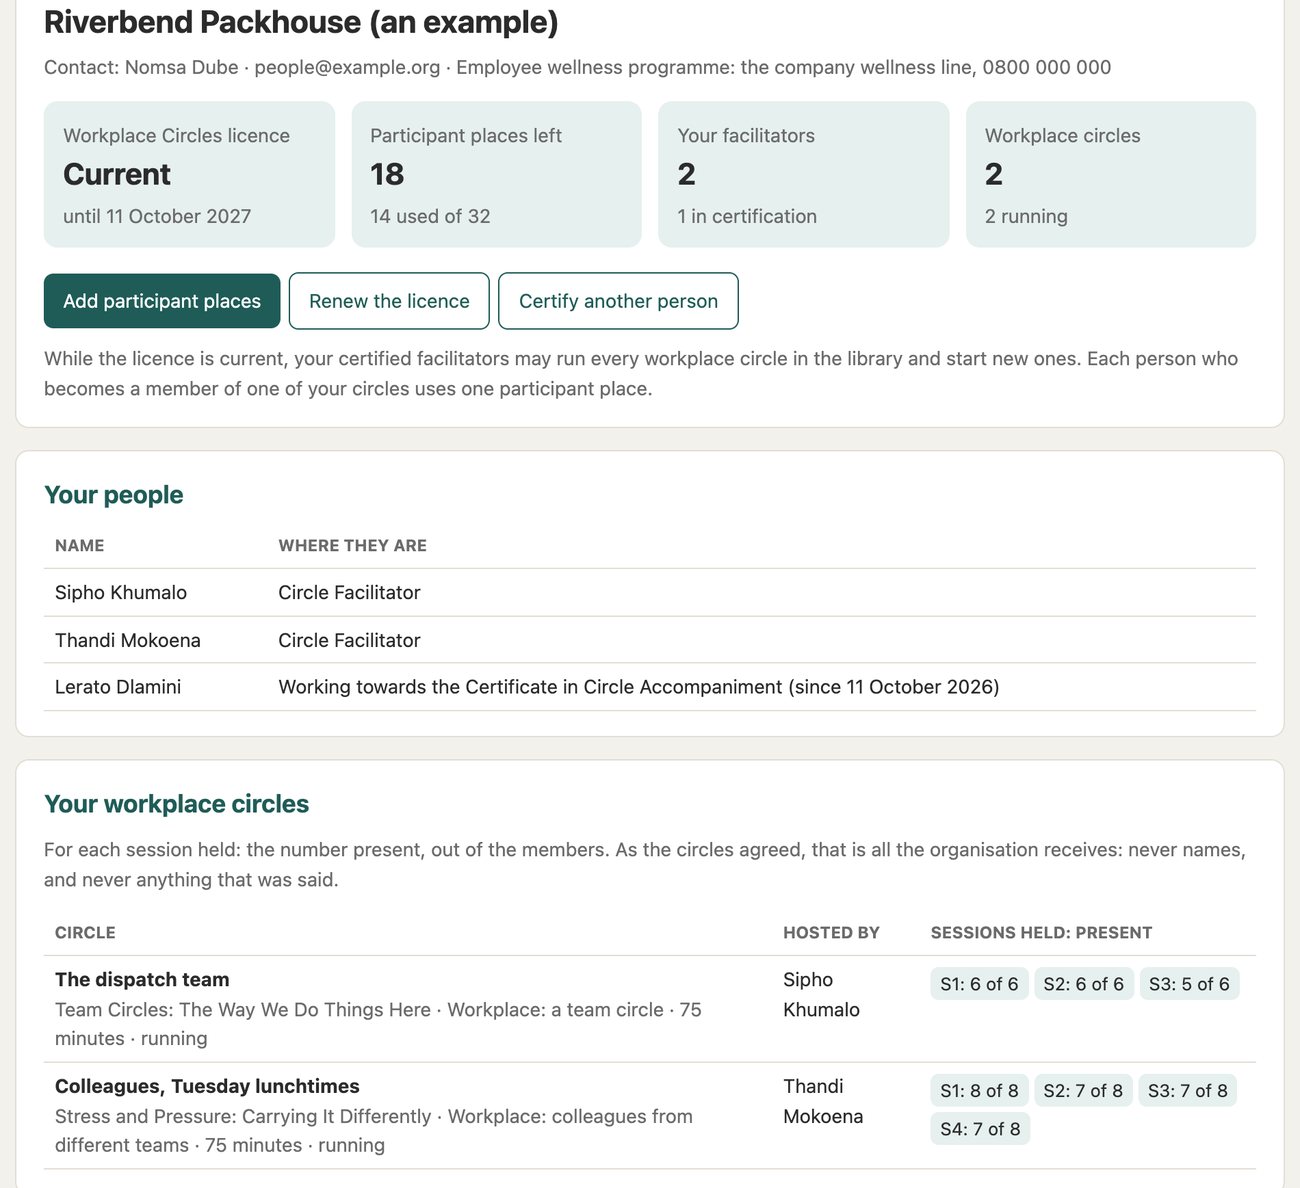The height and width of the screenshot is (1188, 1300).
Task: Click the Workplace Circles licence card
Action: point(189,174)
